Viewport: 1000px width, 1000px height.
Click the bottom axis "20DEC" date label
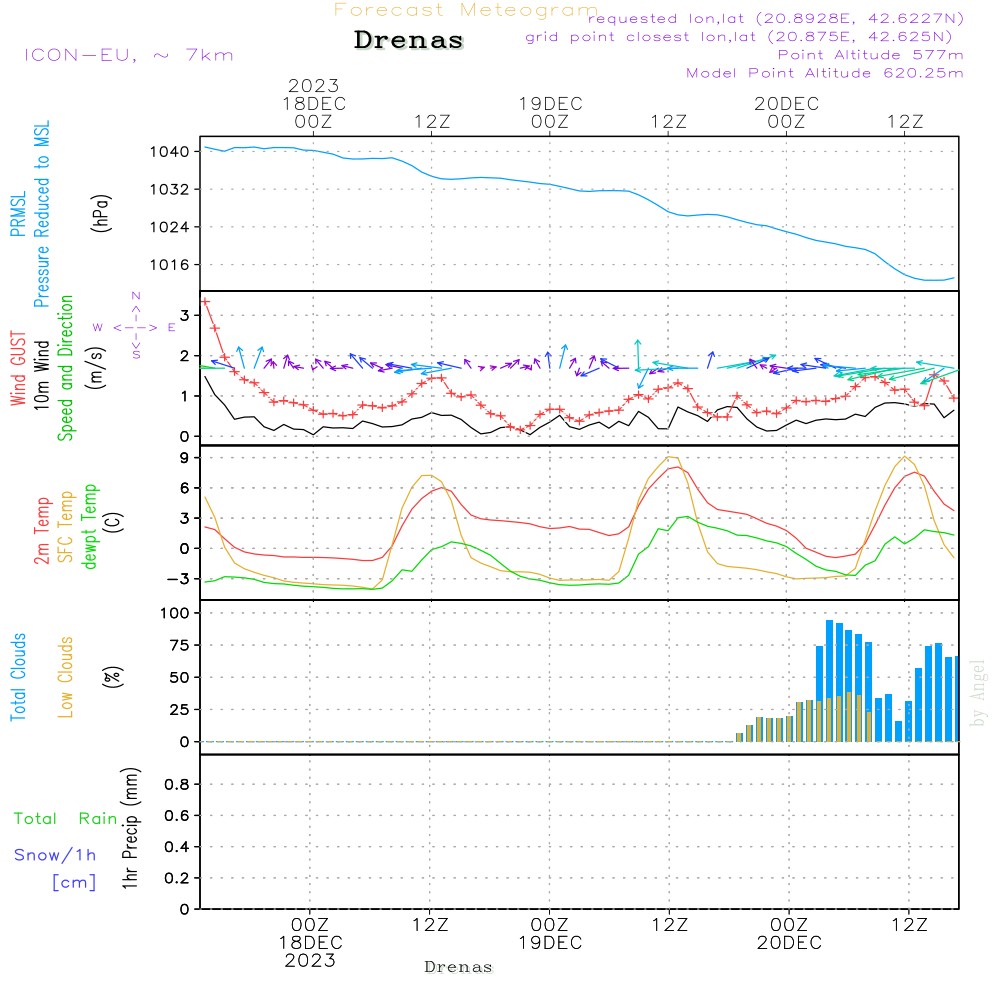[789, 943]
